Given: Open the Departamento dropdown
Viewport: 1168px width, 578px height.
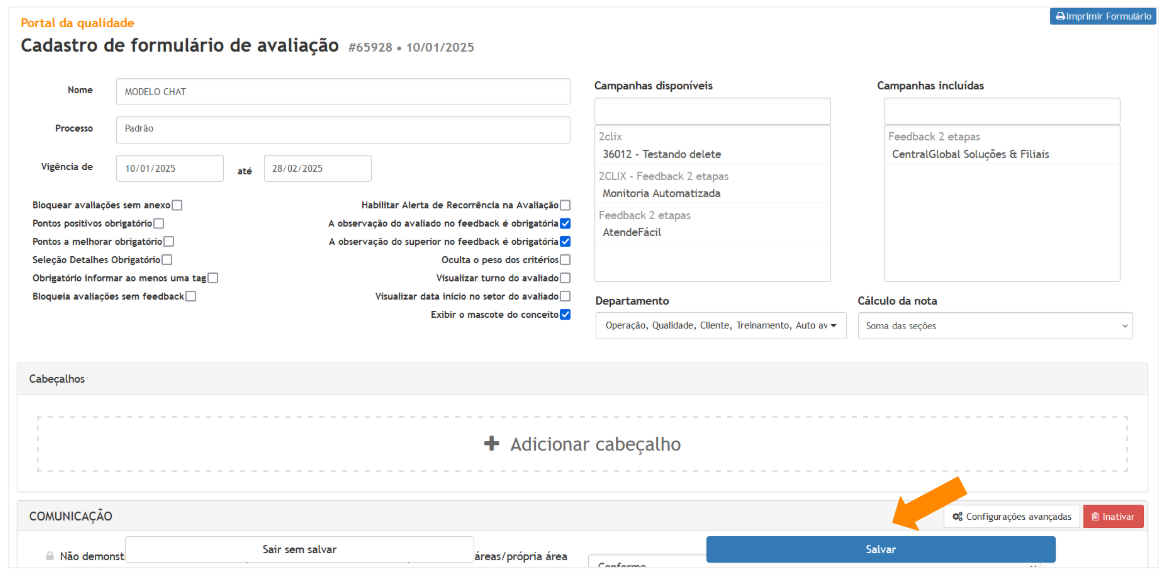Looking at the screenshot, I should tap(720, 326).
